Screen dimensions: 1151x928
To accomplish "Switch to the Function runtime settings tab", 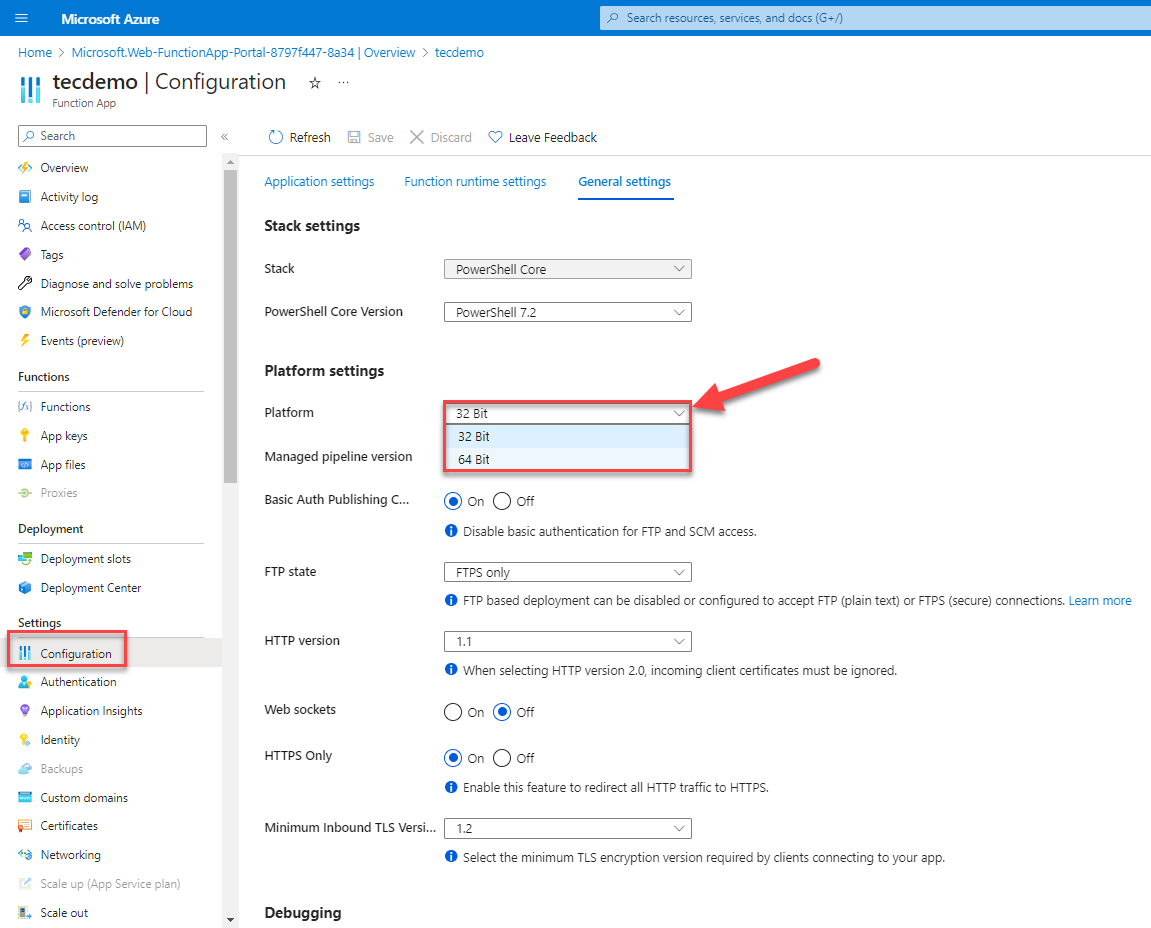I will tap(475, 181).
